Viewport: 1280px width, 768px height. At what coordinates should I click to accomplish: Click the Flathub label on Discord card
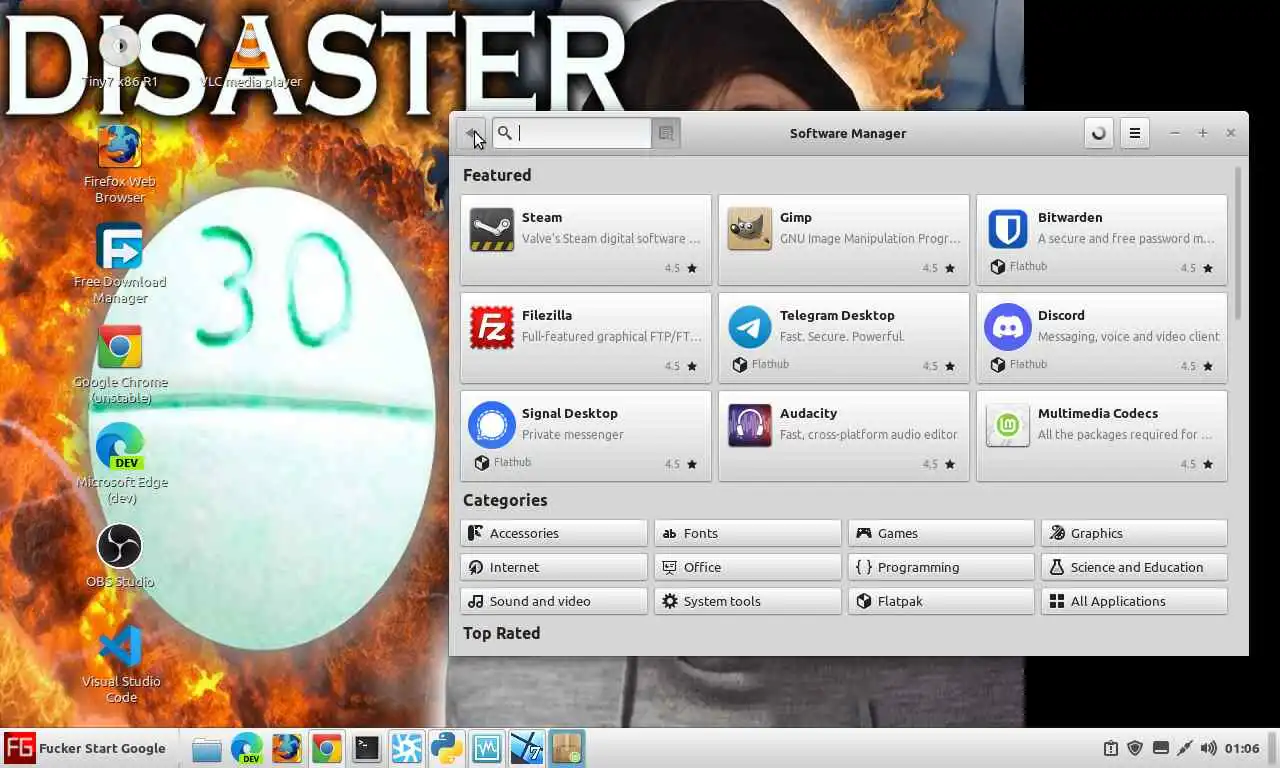click(x=1028, y=364)
